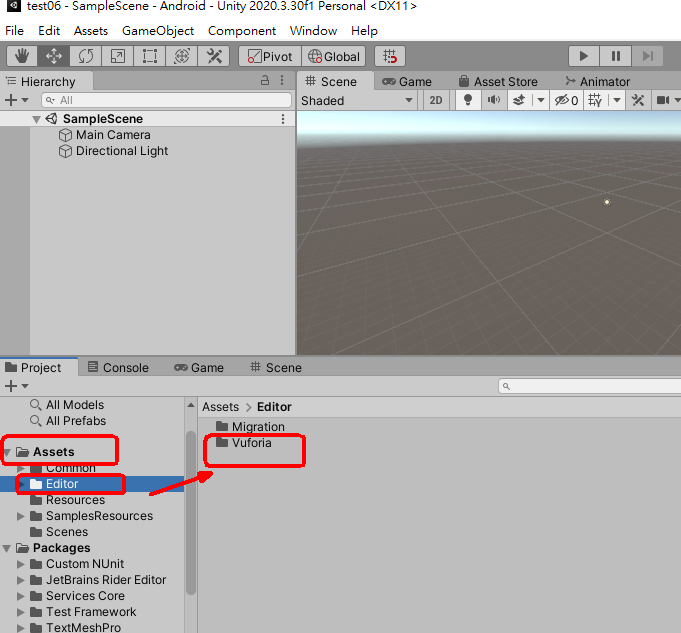The image size is (681, 633).
Task: Open the bottom Game tab
Action: (199, 368)
